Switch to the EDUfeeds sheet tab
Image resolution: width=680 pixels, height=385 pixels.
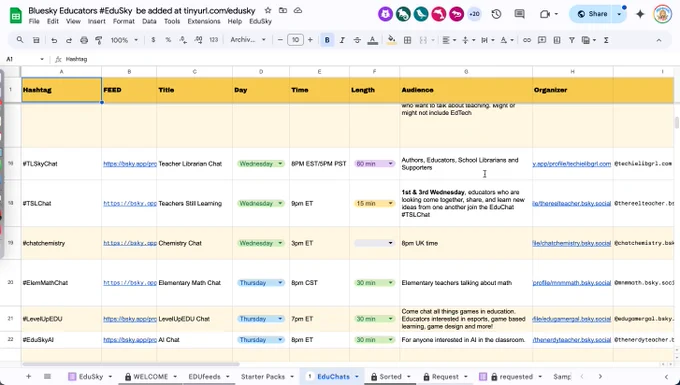coord(204,376)
